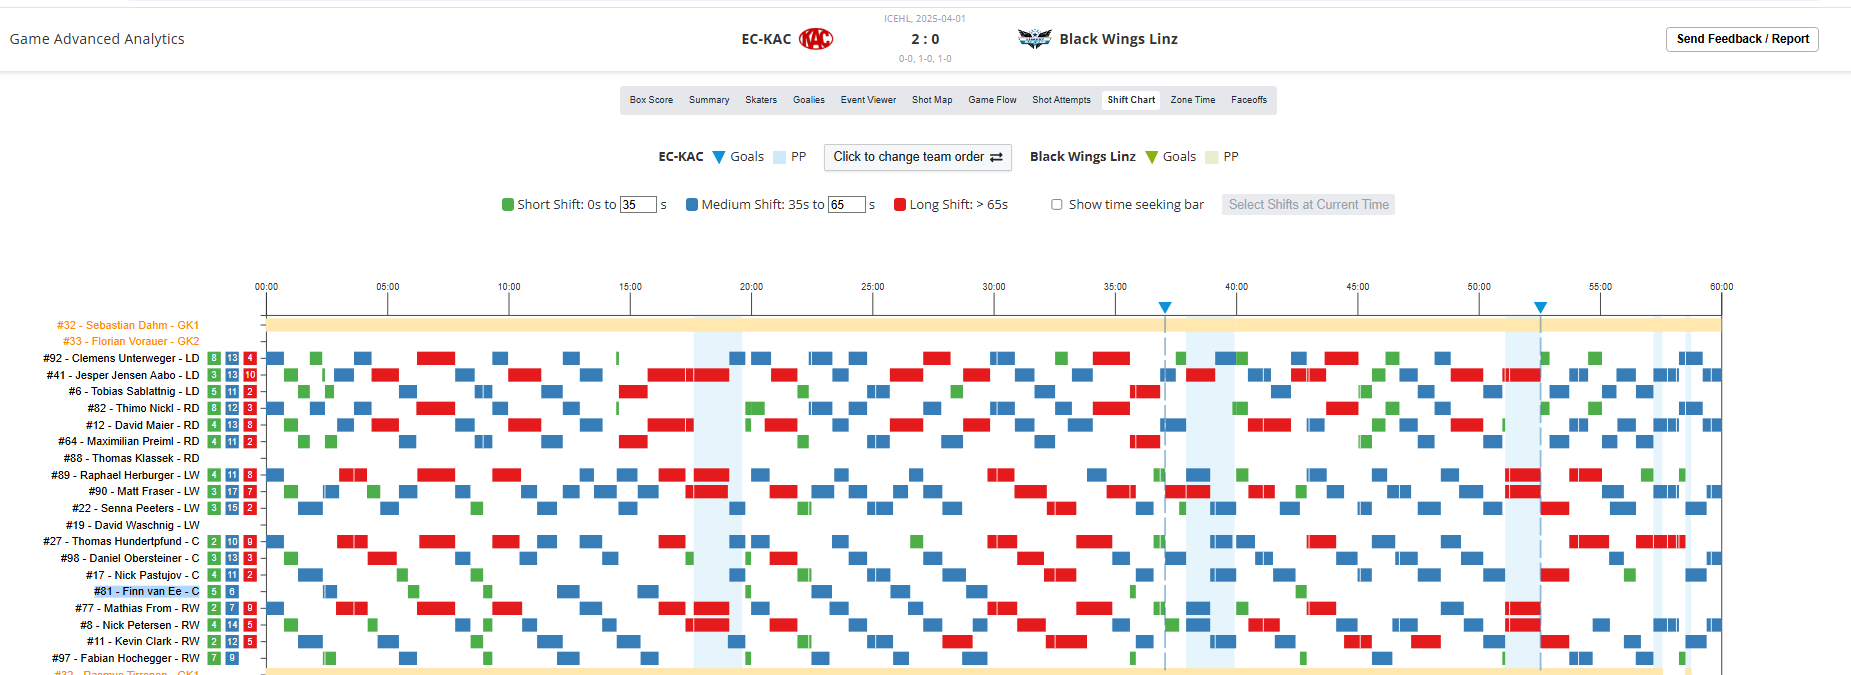This screenshot has height=675, width=1851.
Task: Click the change team order button
Action: [917, 157]
